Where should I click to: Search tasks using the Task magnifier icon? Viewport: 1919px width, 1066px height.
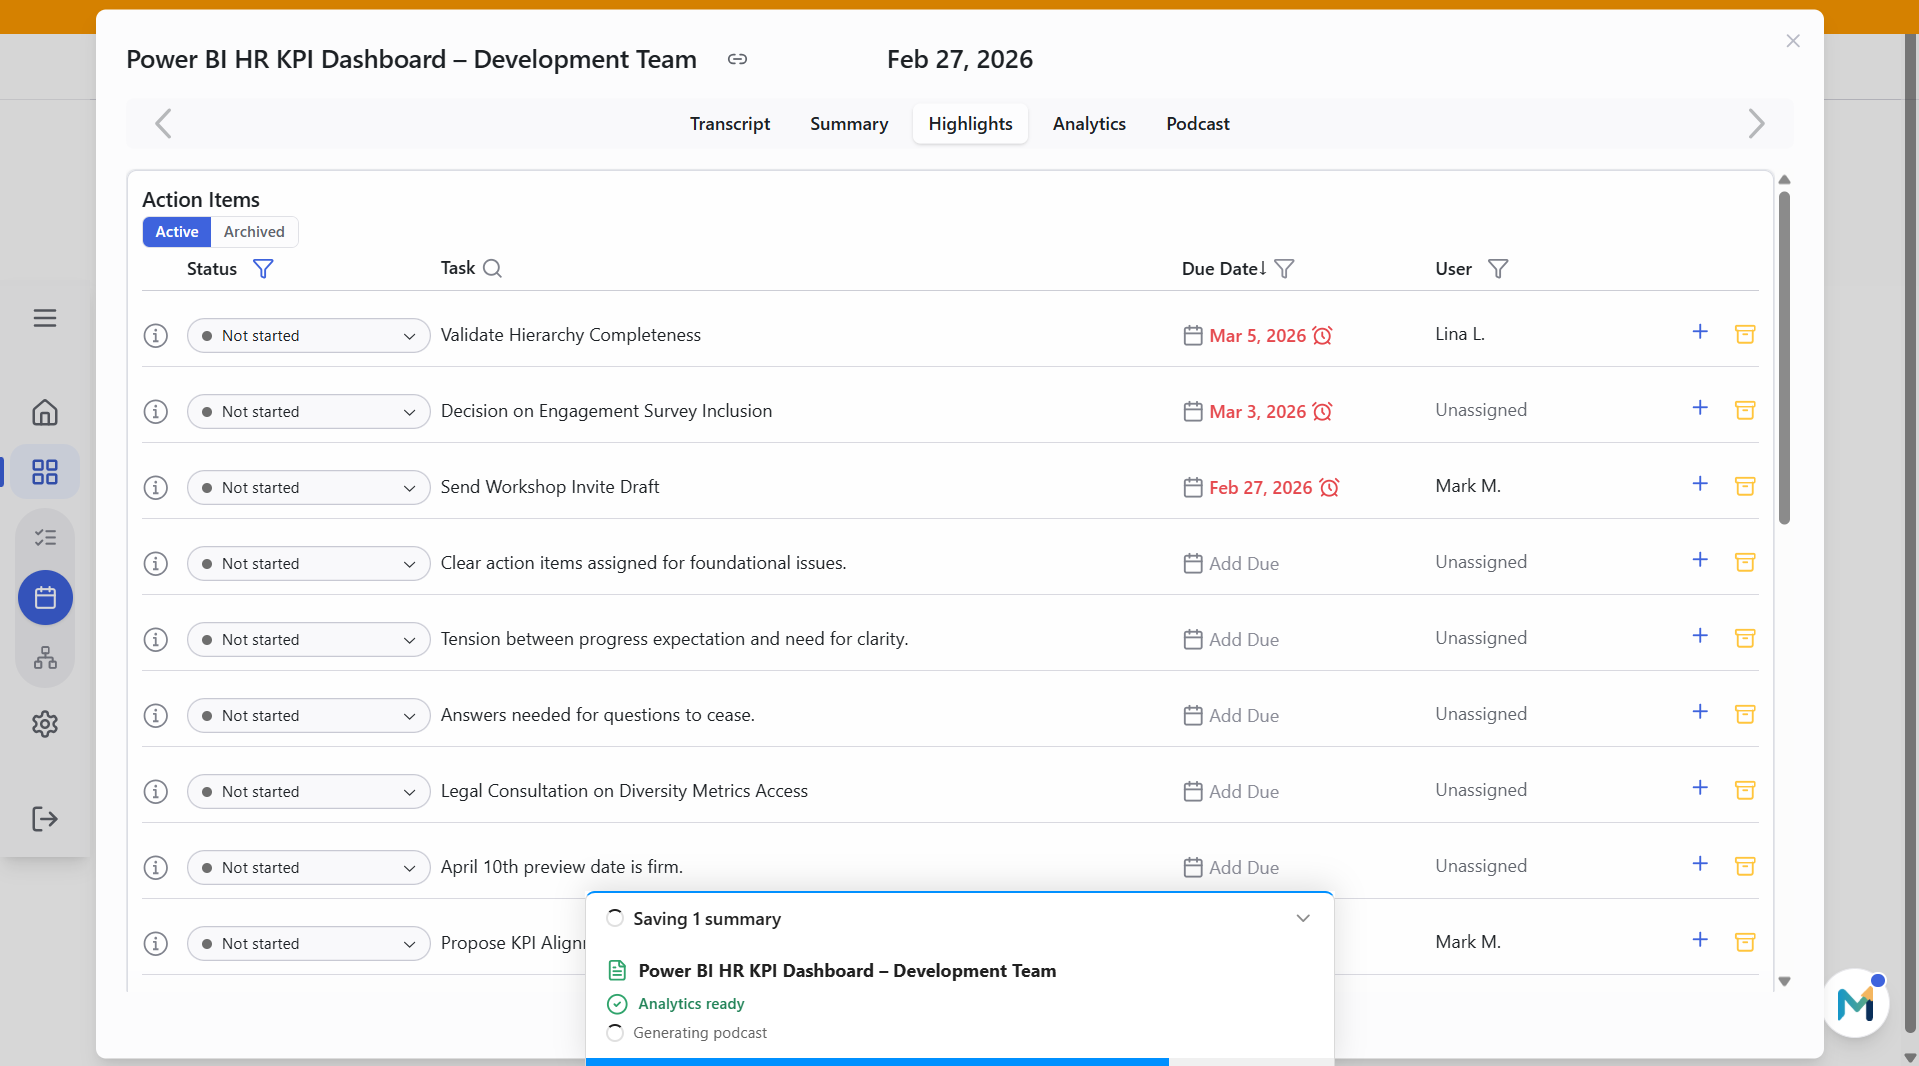492,268
